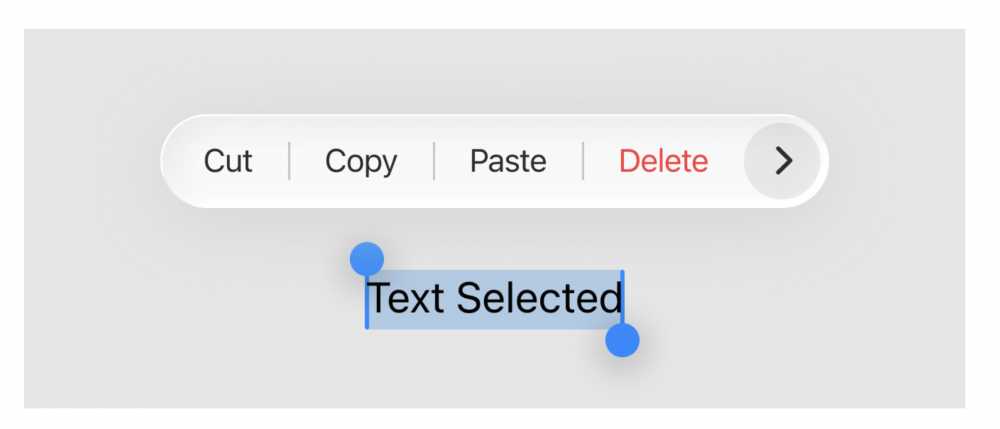This screenshot has width=1000, height=429.
Task: Choose Copy from the popup menu
Action: tap(361, 161)
